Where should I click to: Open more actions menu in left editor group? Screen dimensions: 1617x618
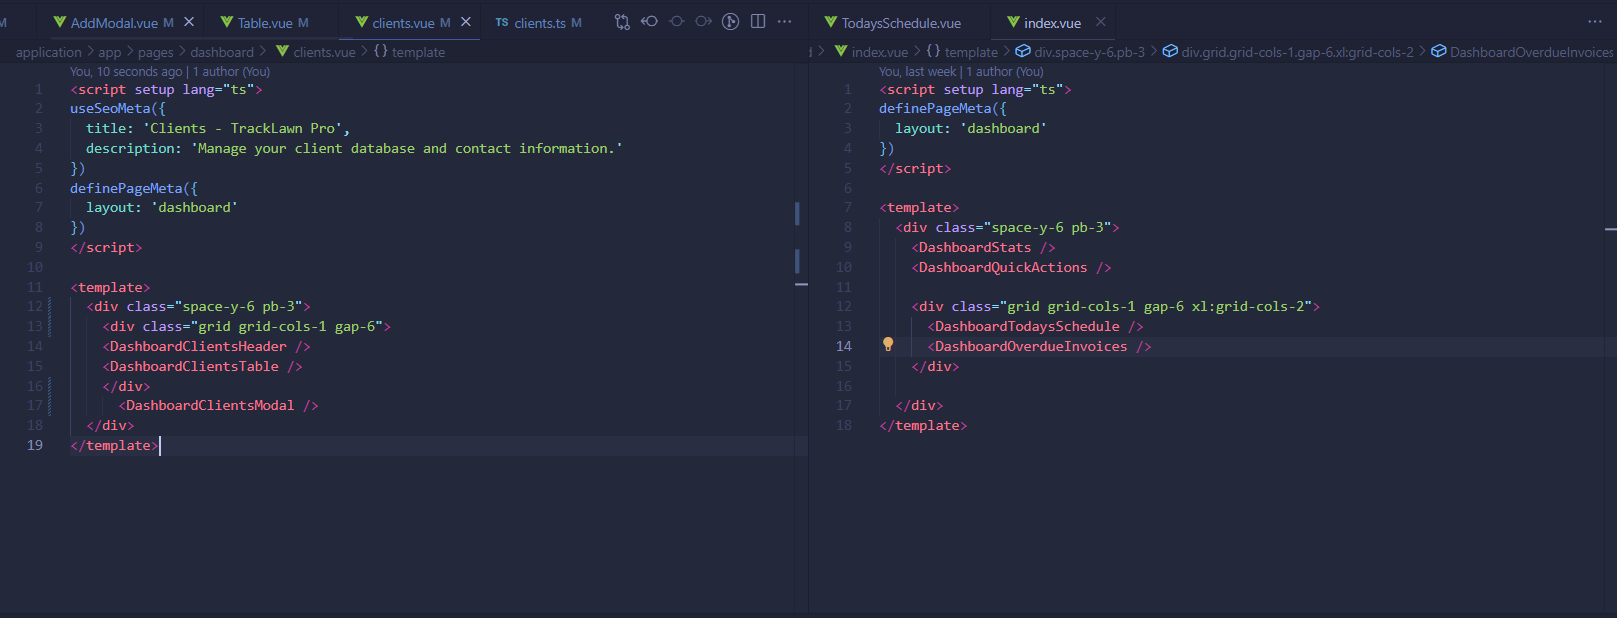click(785, 22)
